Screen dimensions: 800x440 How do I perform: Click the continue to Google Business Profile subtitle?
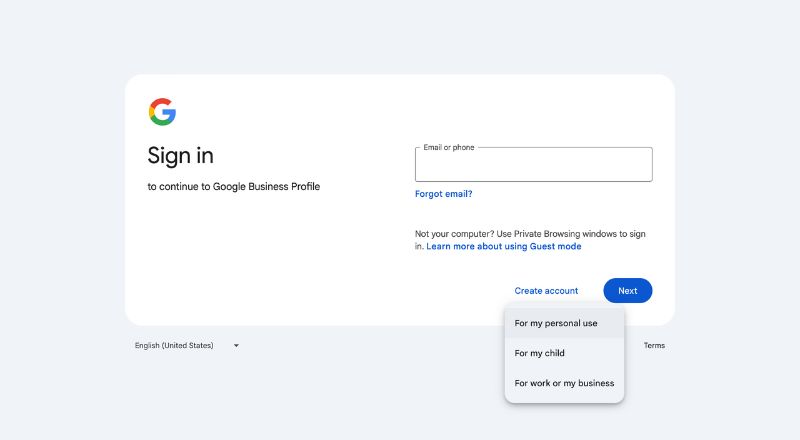tap(234, 186)
